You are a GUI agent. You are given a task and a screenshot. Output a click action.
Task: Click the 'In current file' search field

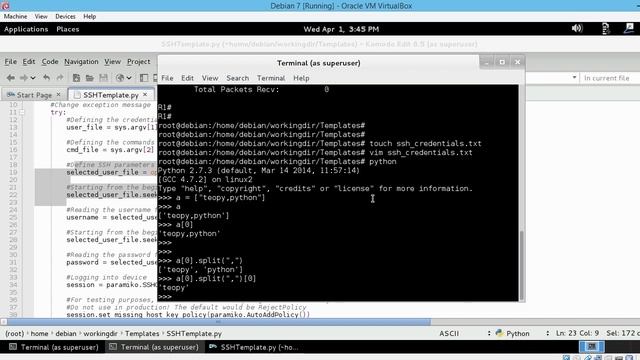coord(610,78)
